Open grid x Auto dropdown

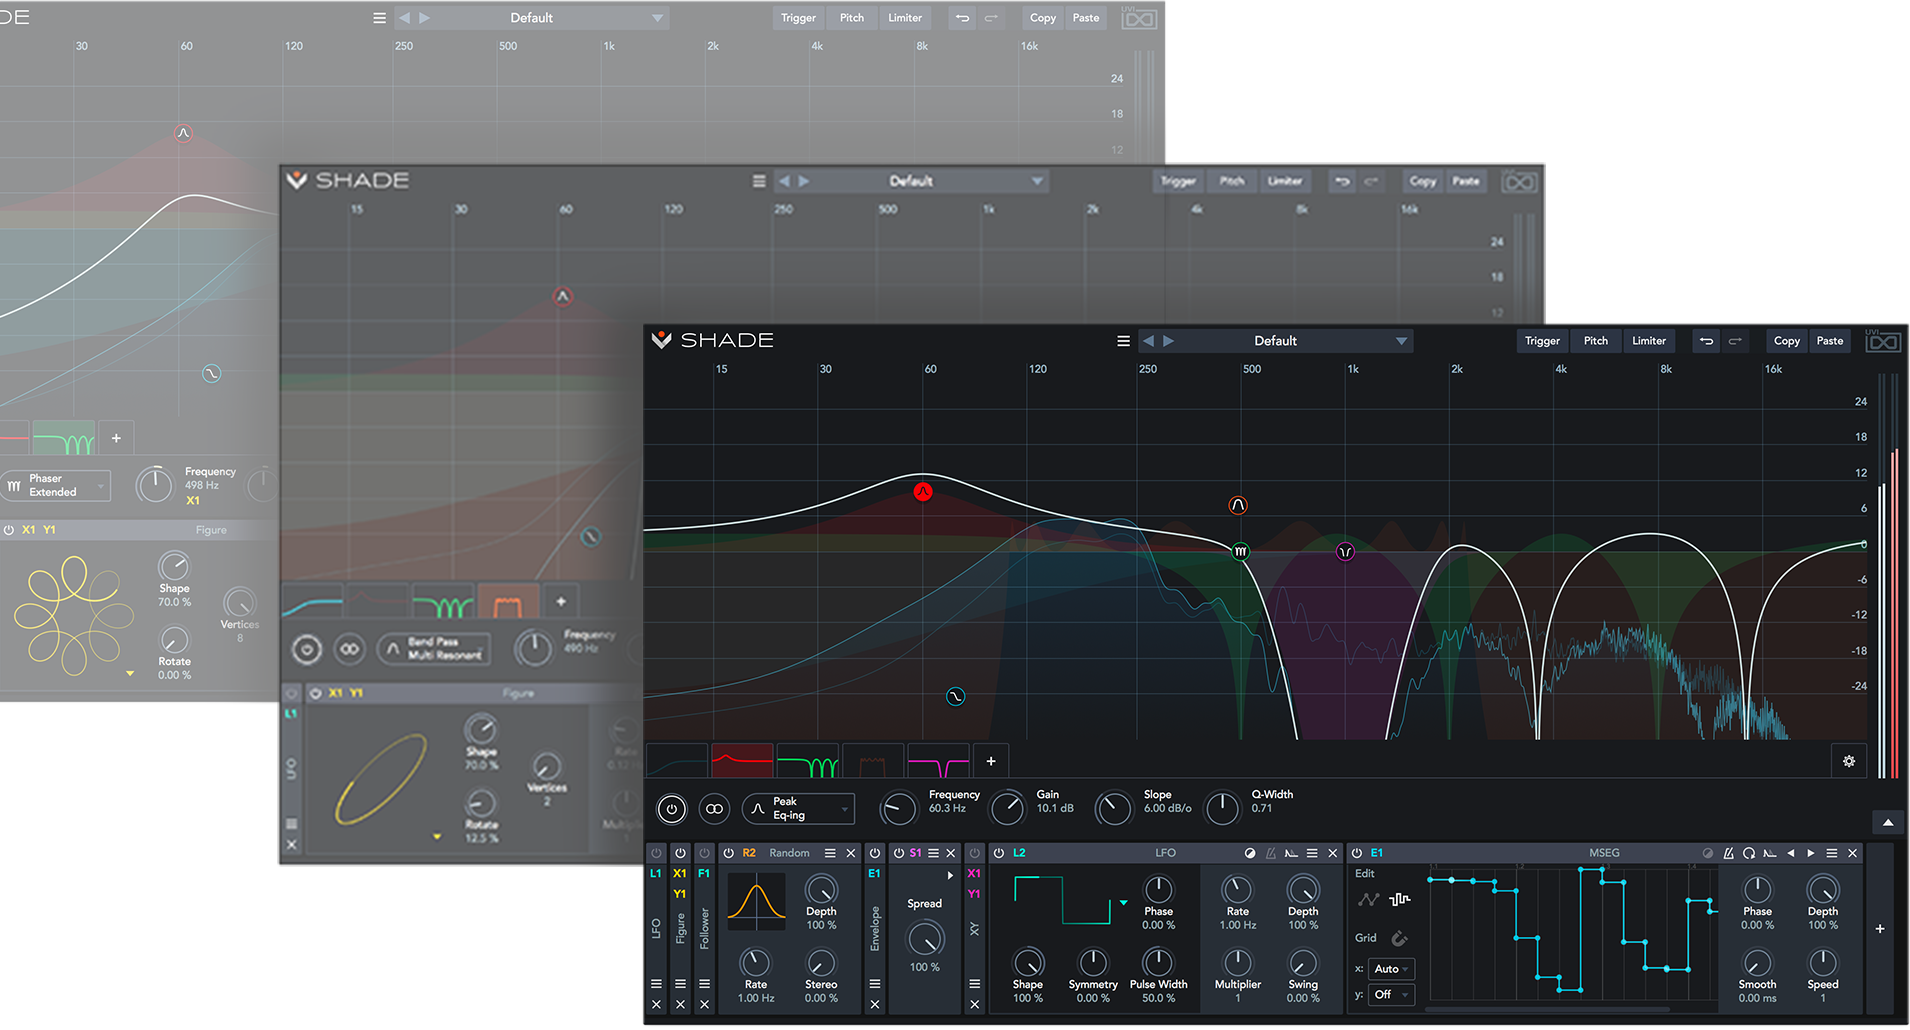click(1392, 969)
